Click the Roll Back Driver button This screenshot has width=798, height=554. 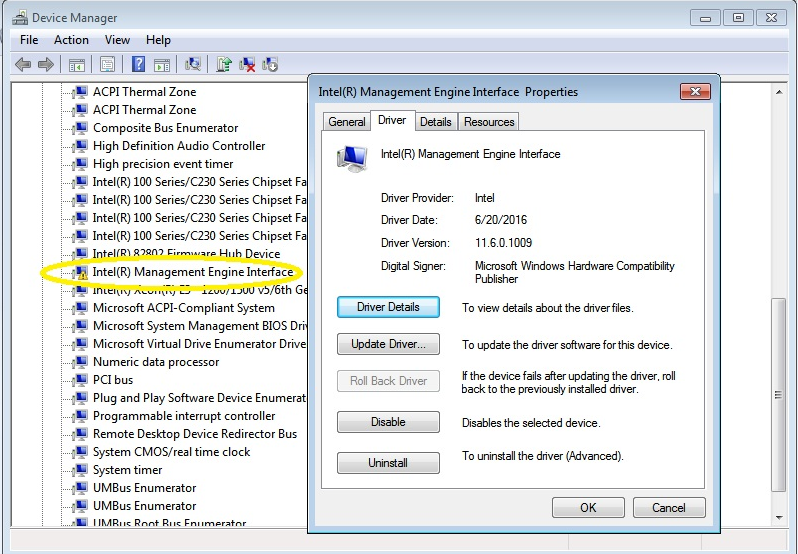[x=388, y=381]
